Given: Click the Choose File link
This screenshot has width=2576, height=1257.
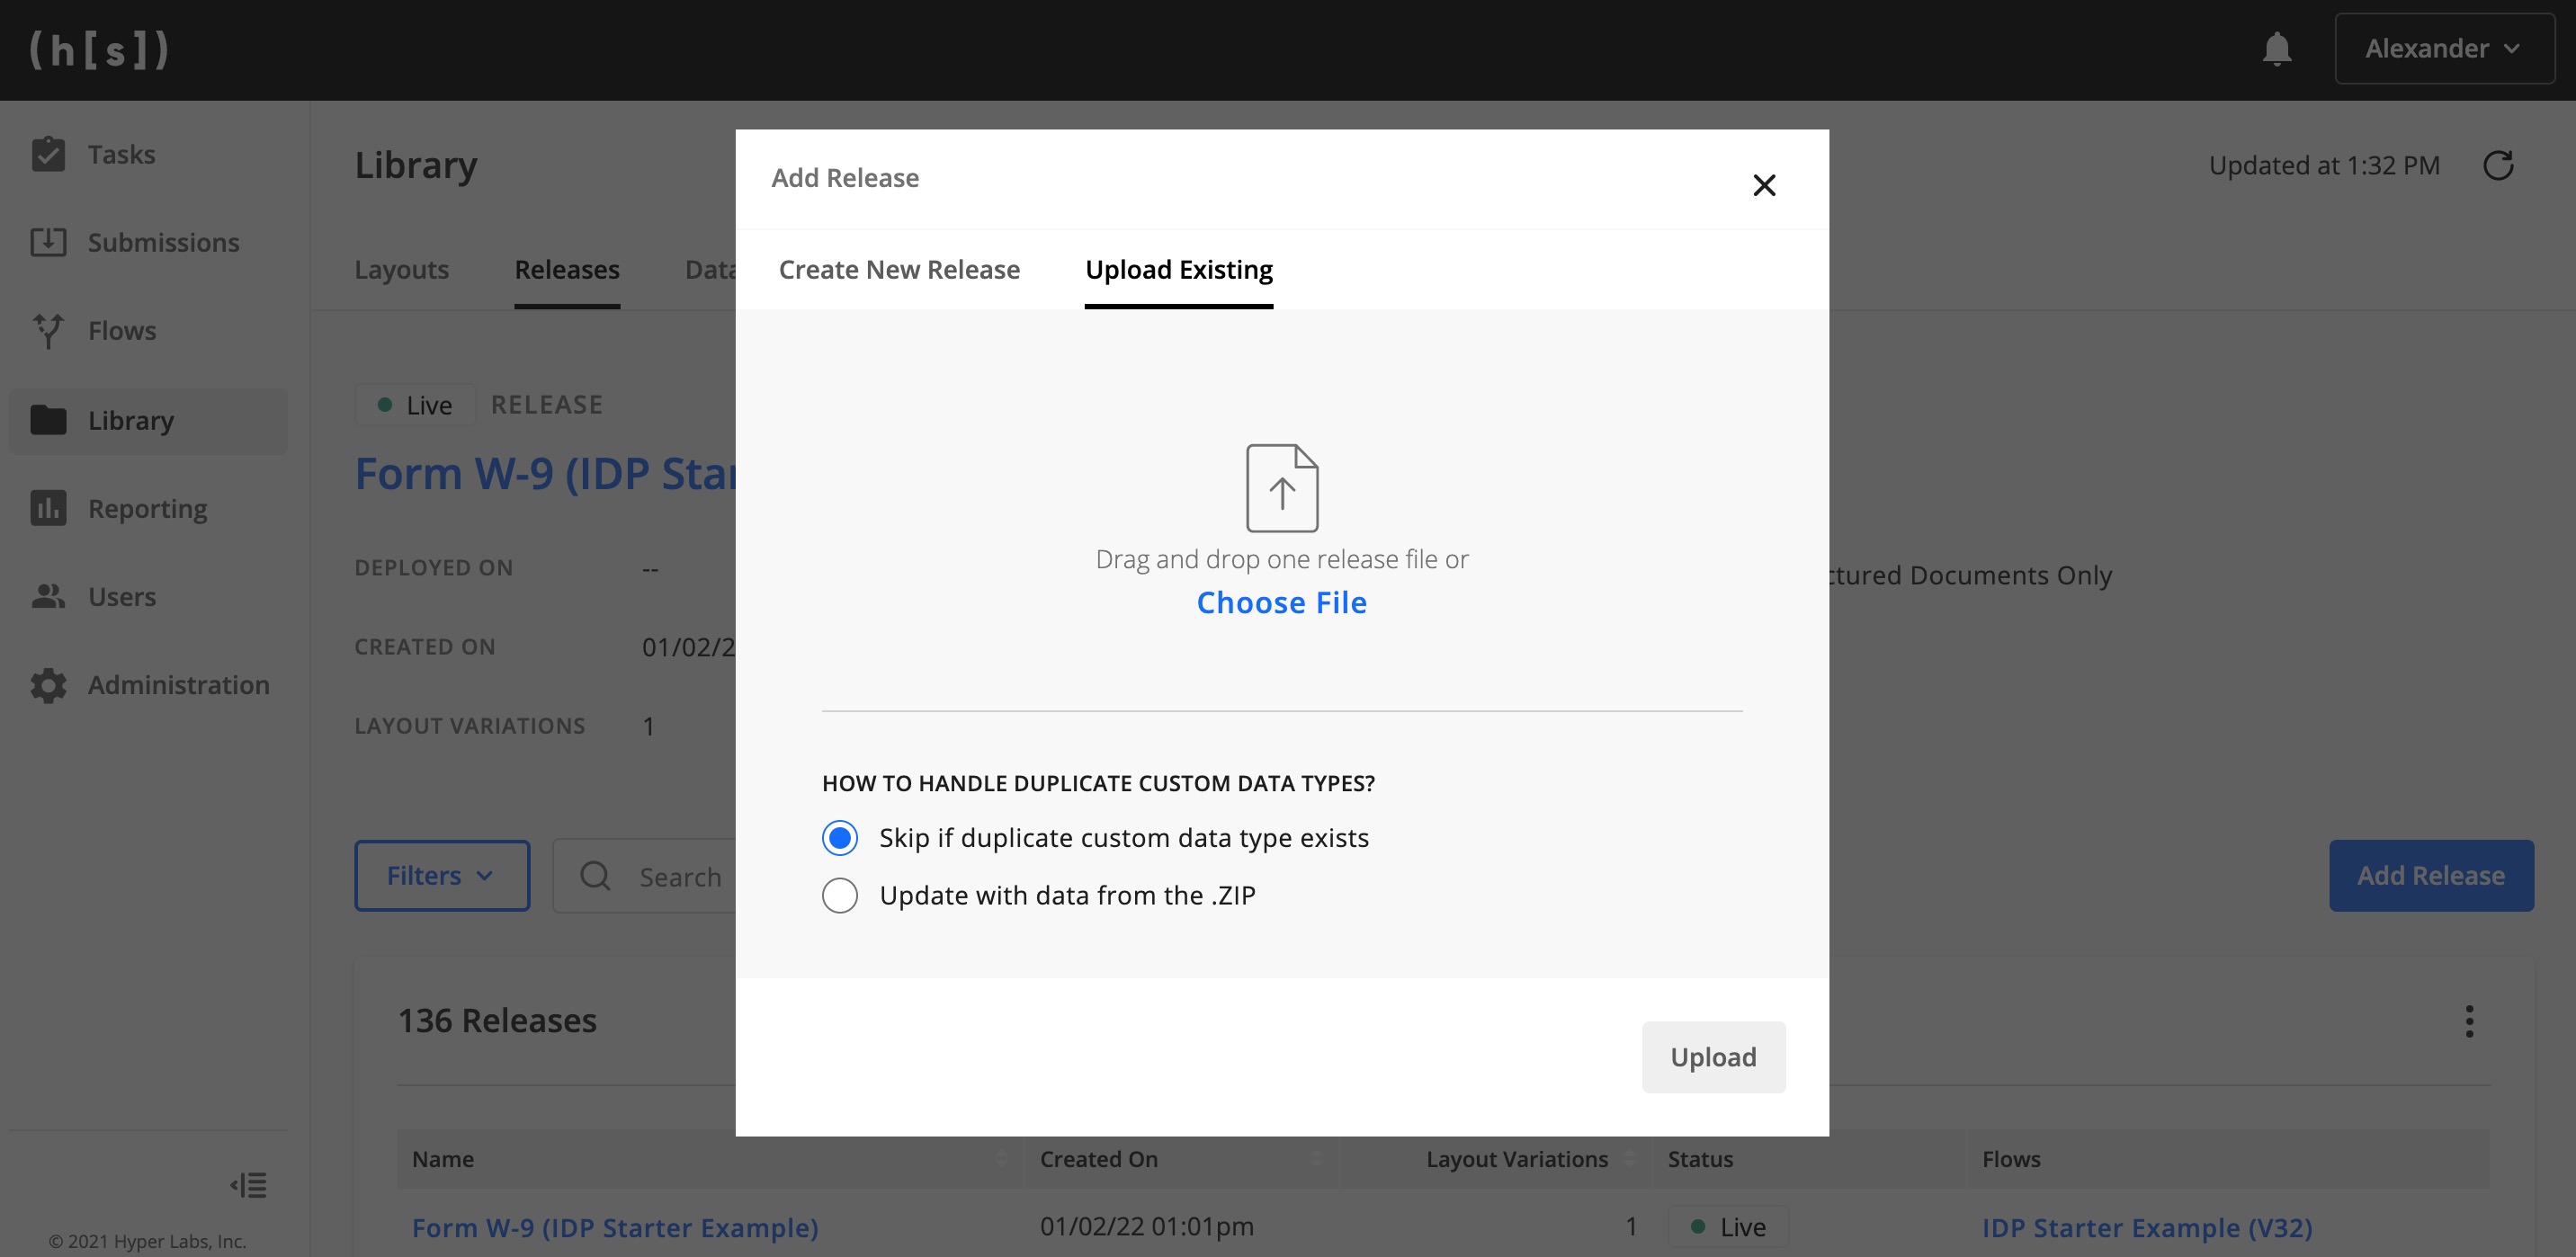Looking at the screenshot, I should (x=1282, y=603).
